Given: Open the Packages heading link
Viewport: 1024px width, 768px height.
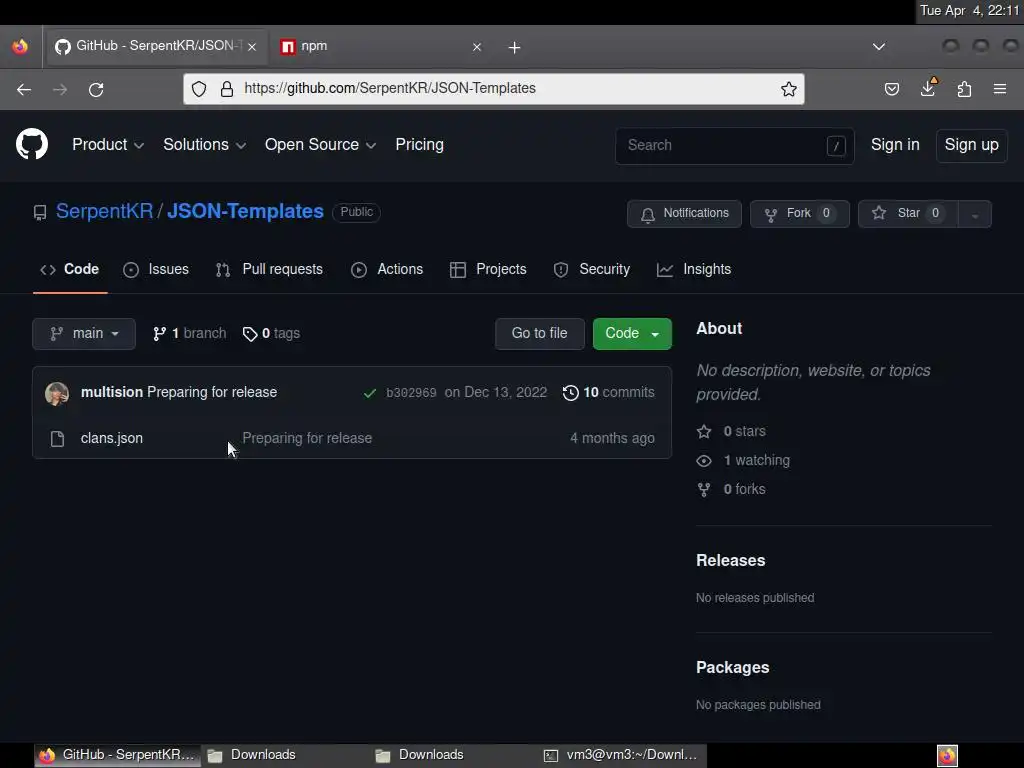Looking at the screenshot, I should [733, 667].
